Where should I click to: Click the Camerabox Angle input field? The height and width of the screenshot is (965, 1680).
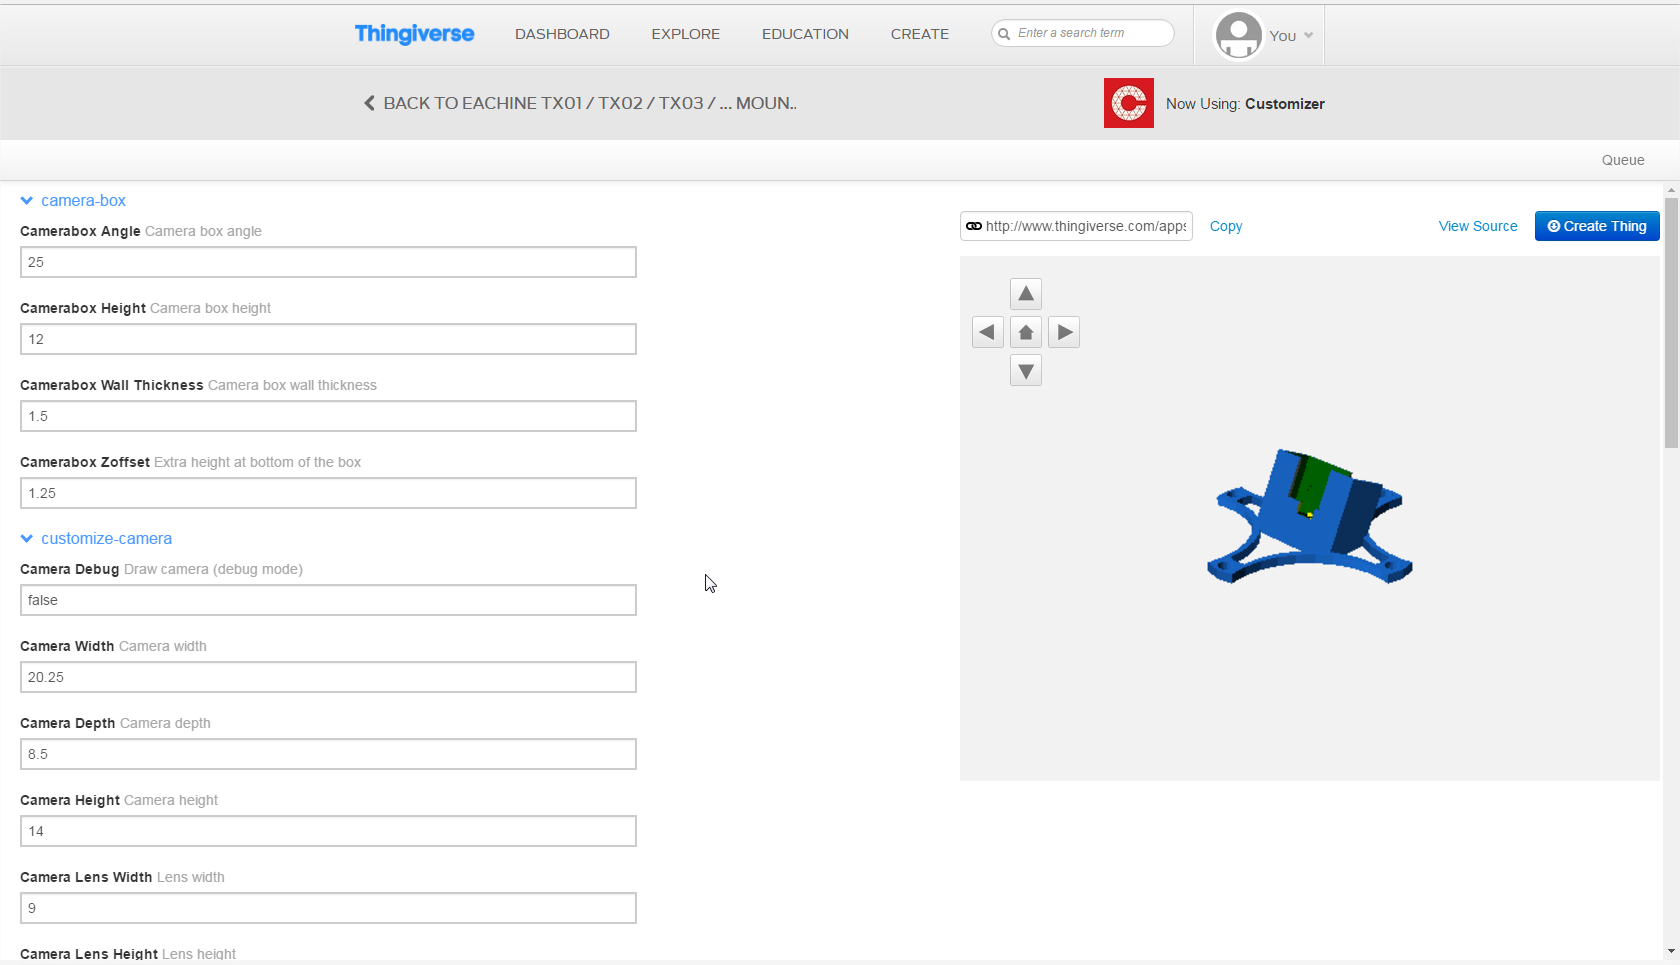point(328,262)
